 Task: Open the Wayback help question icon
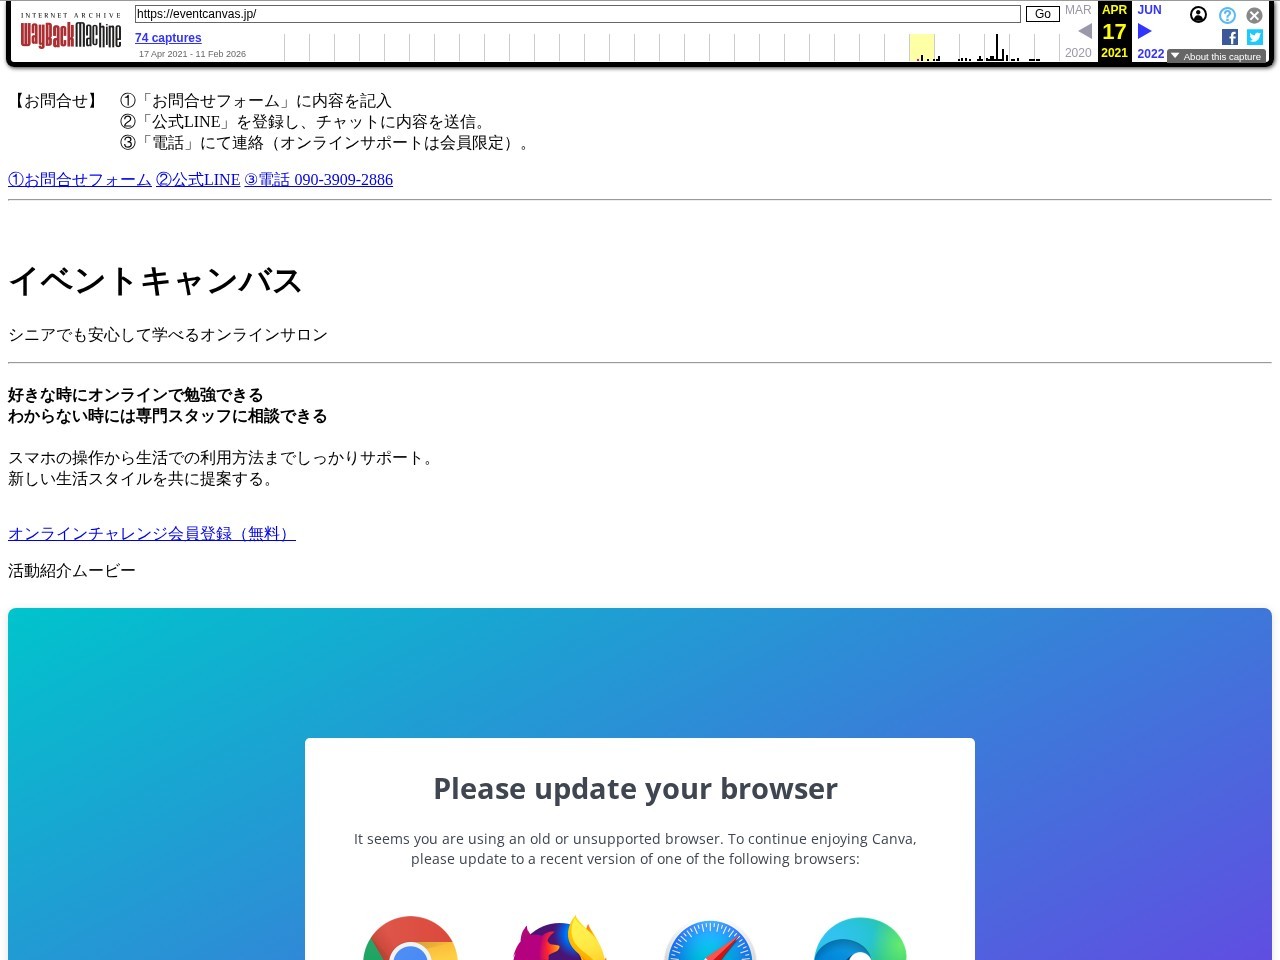pyautogui.click(x=1227, y=15)
